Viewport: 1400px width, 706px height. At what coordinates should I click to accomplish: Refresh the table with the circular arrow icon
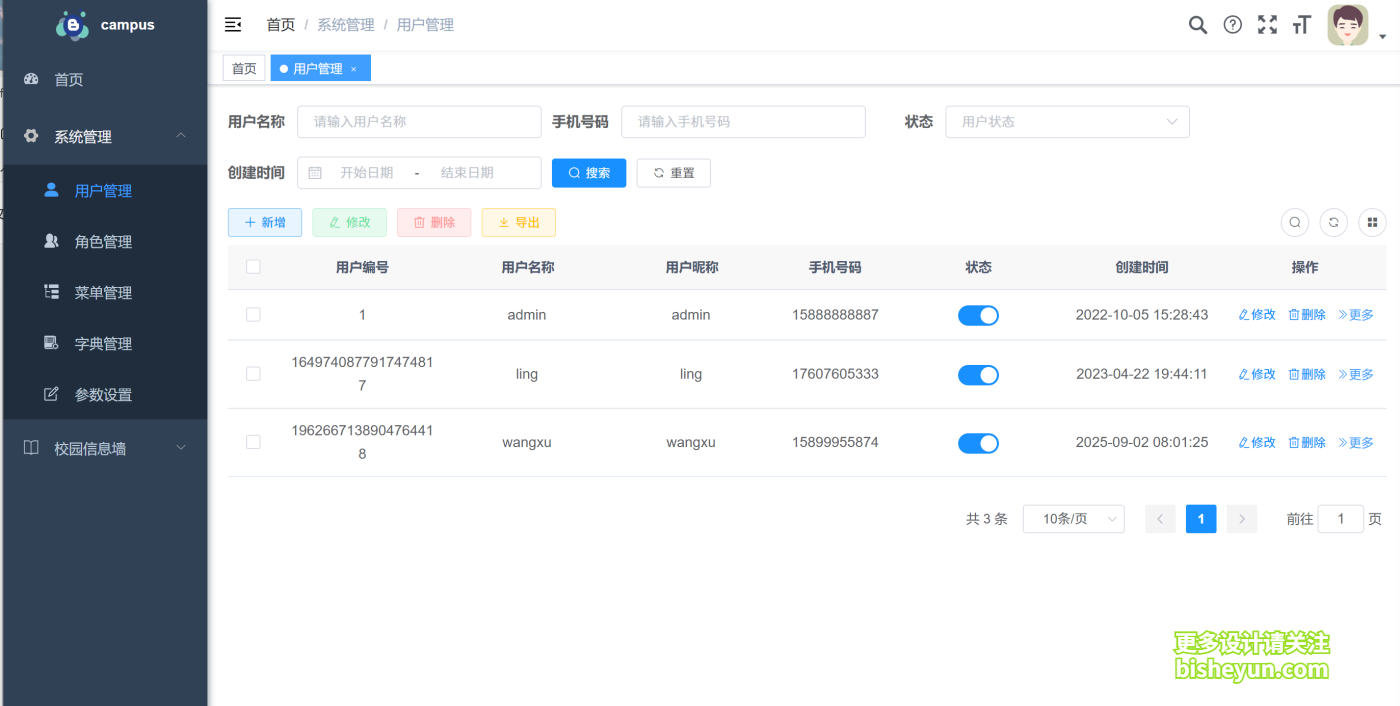(x=1333, y=222)
